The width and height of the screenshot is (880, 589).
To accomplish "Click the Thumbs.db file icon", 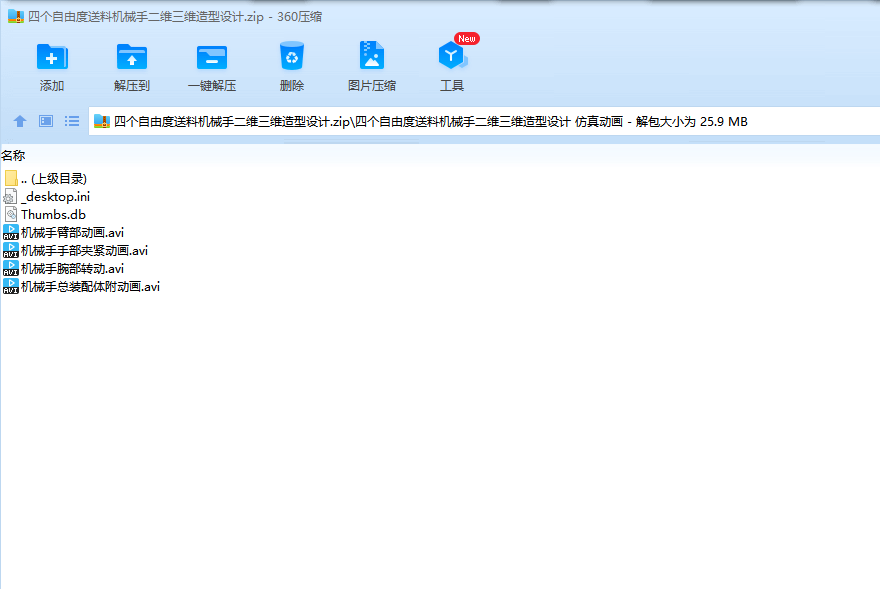I will (x=11, y=214).
